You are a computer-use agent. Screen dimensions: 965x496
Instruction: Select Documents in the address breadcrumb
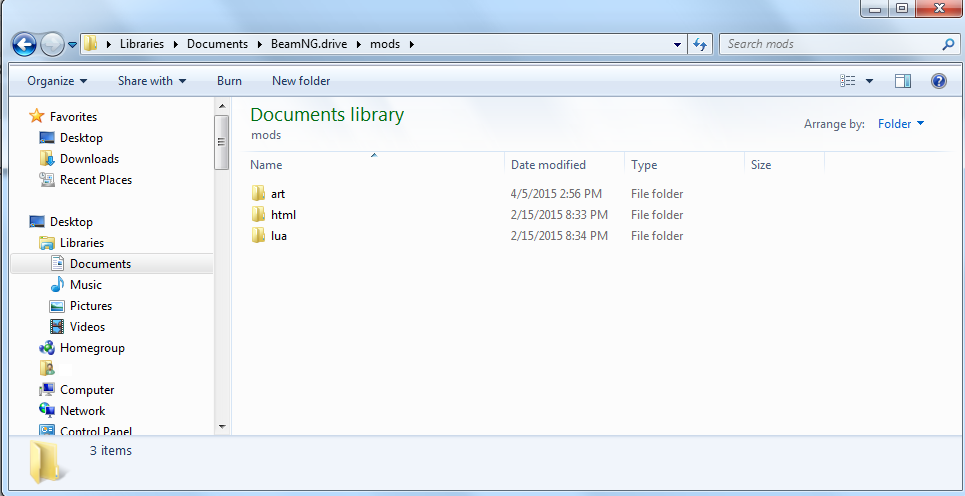coord(217,44)
